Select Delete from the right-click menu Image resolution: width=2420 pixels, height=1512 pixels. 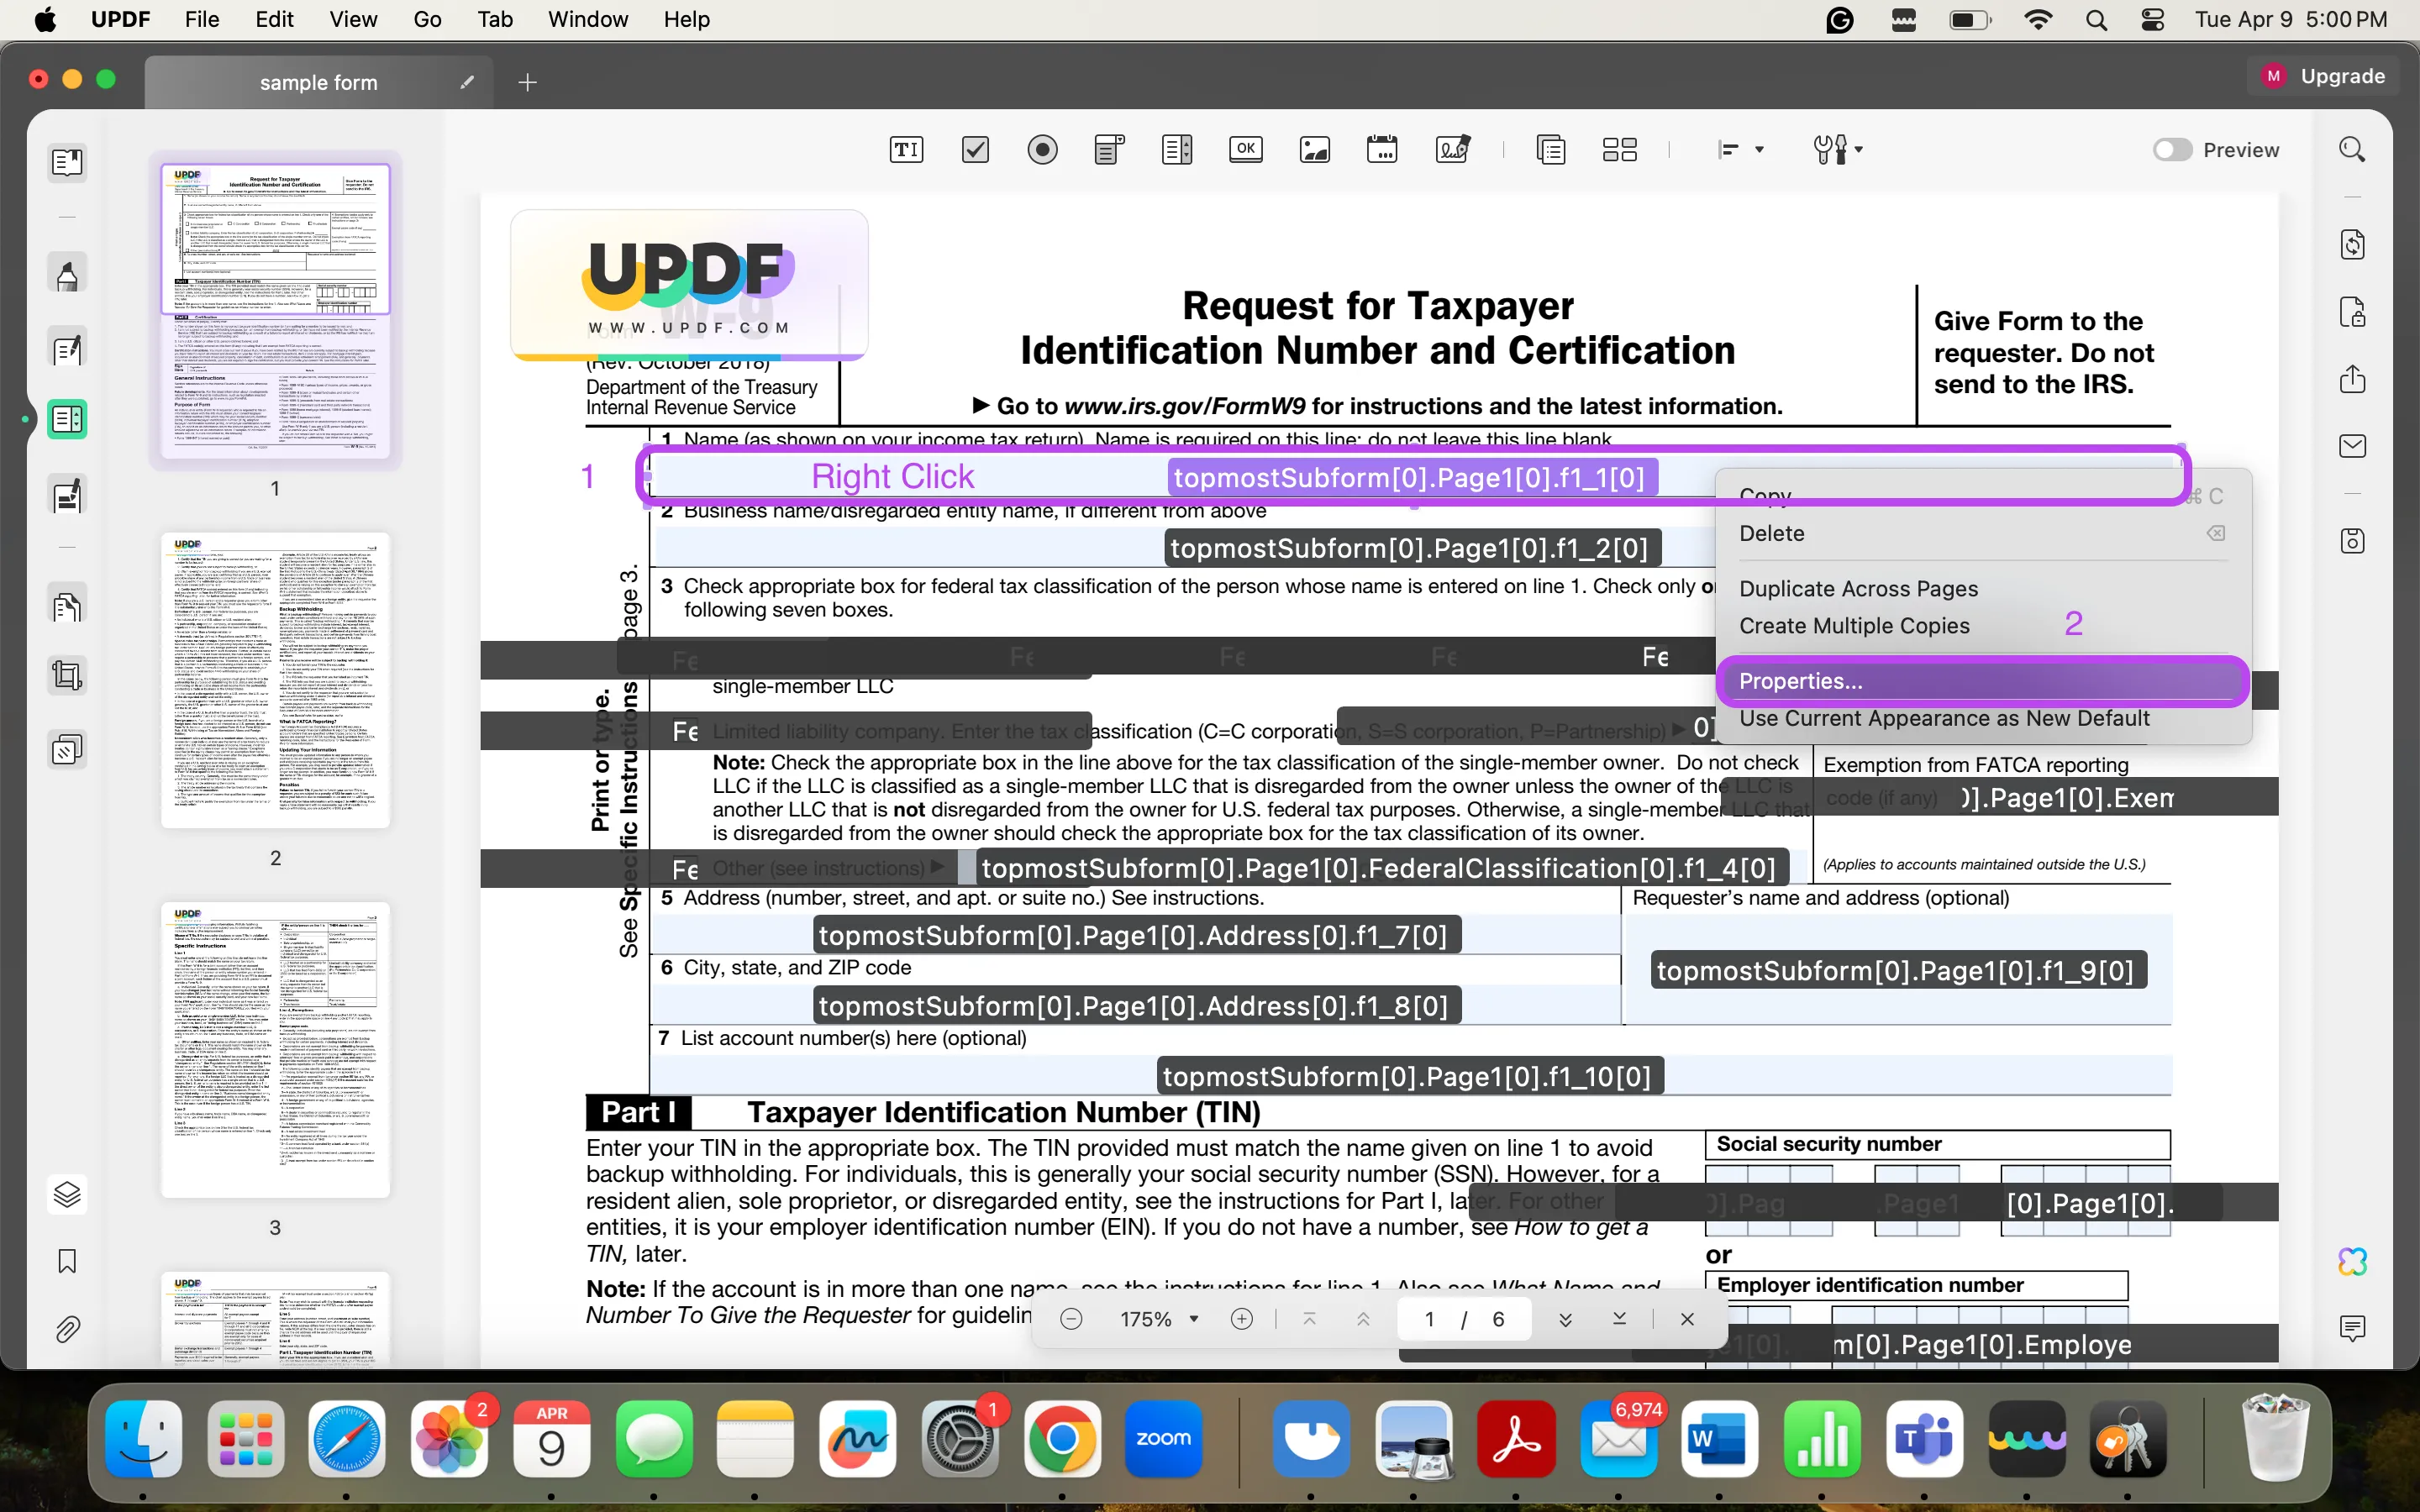1772,533
